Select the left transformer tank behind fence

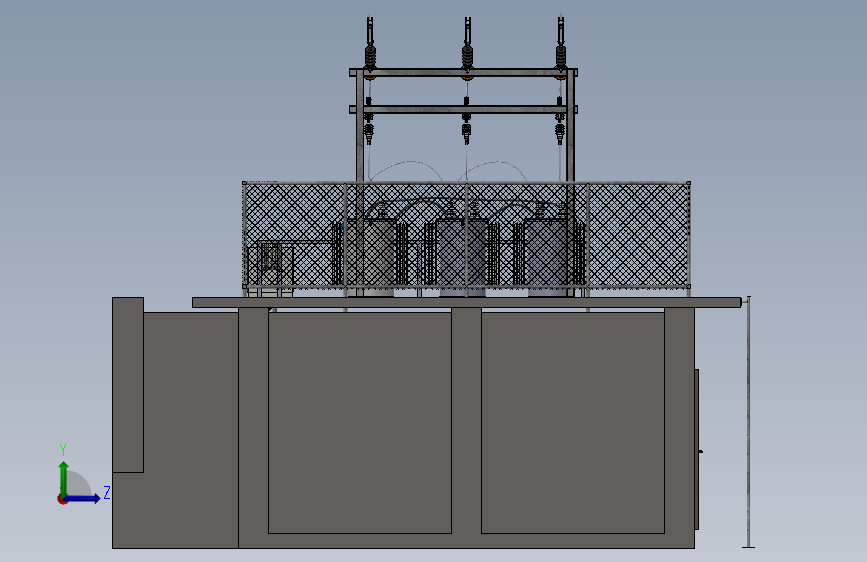pyautogui.click(x=370, y=257)
